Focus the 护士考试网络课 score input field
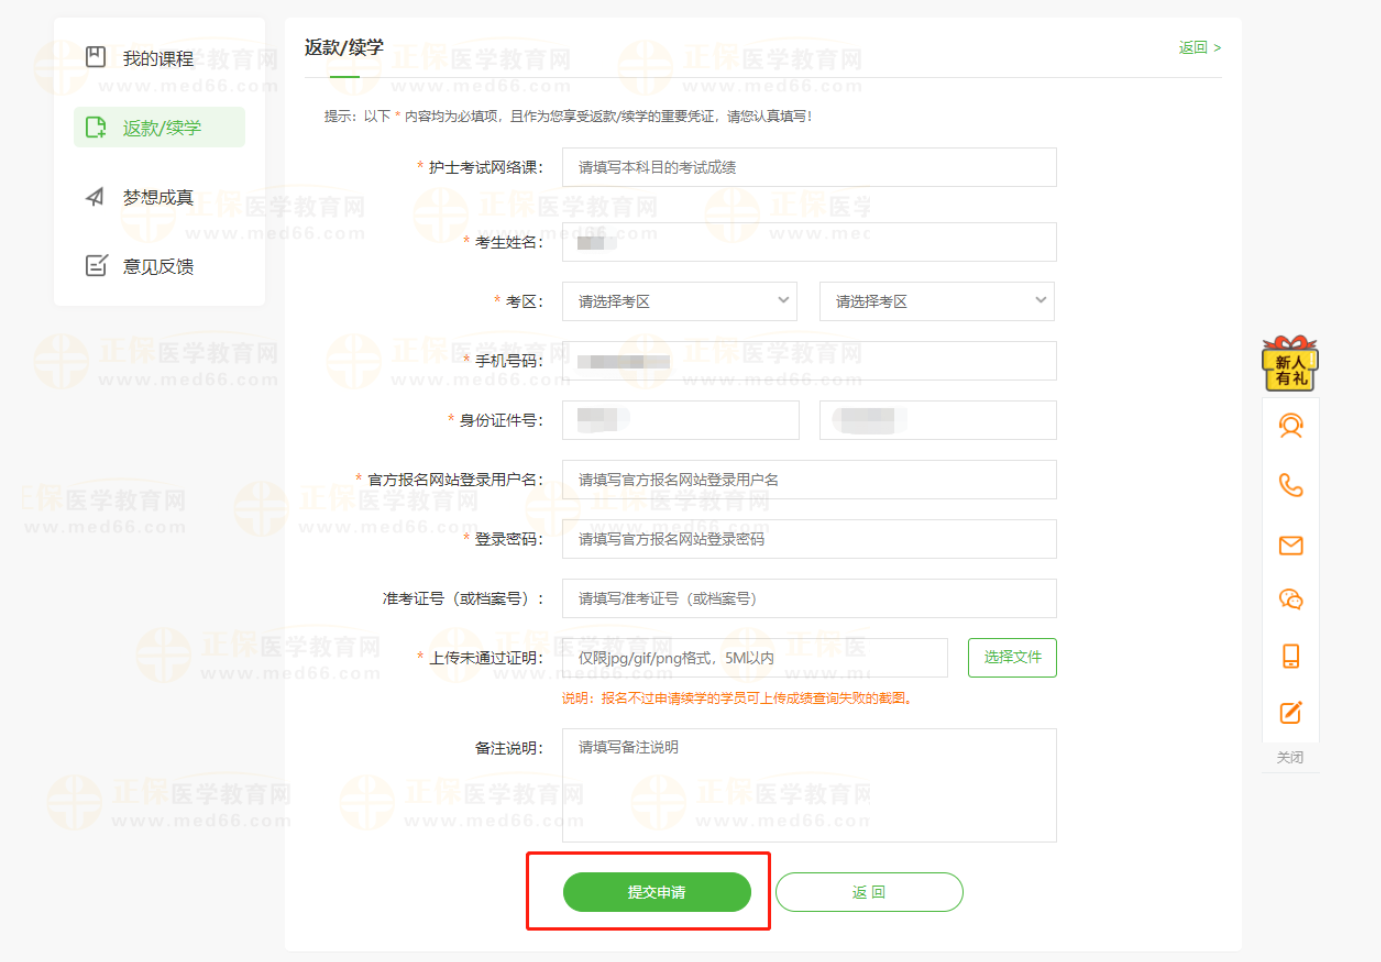Image resolution: width=1381 pixels, height=962 pixels. 808,167
